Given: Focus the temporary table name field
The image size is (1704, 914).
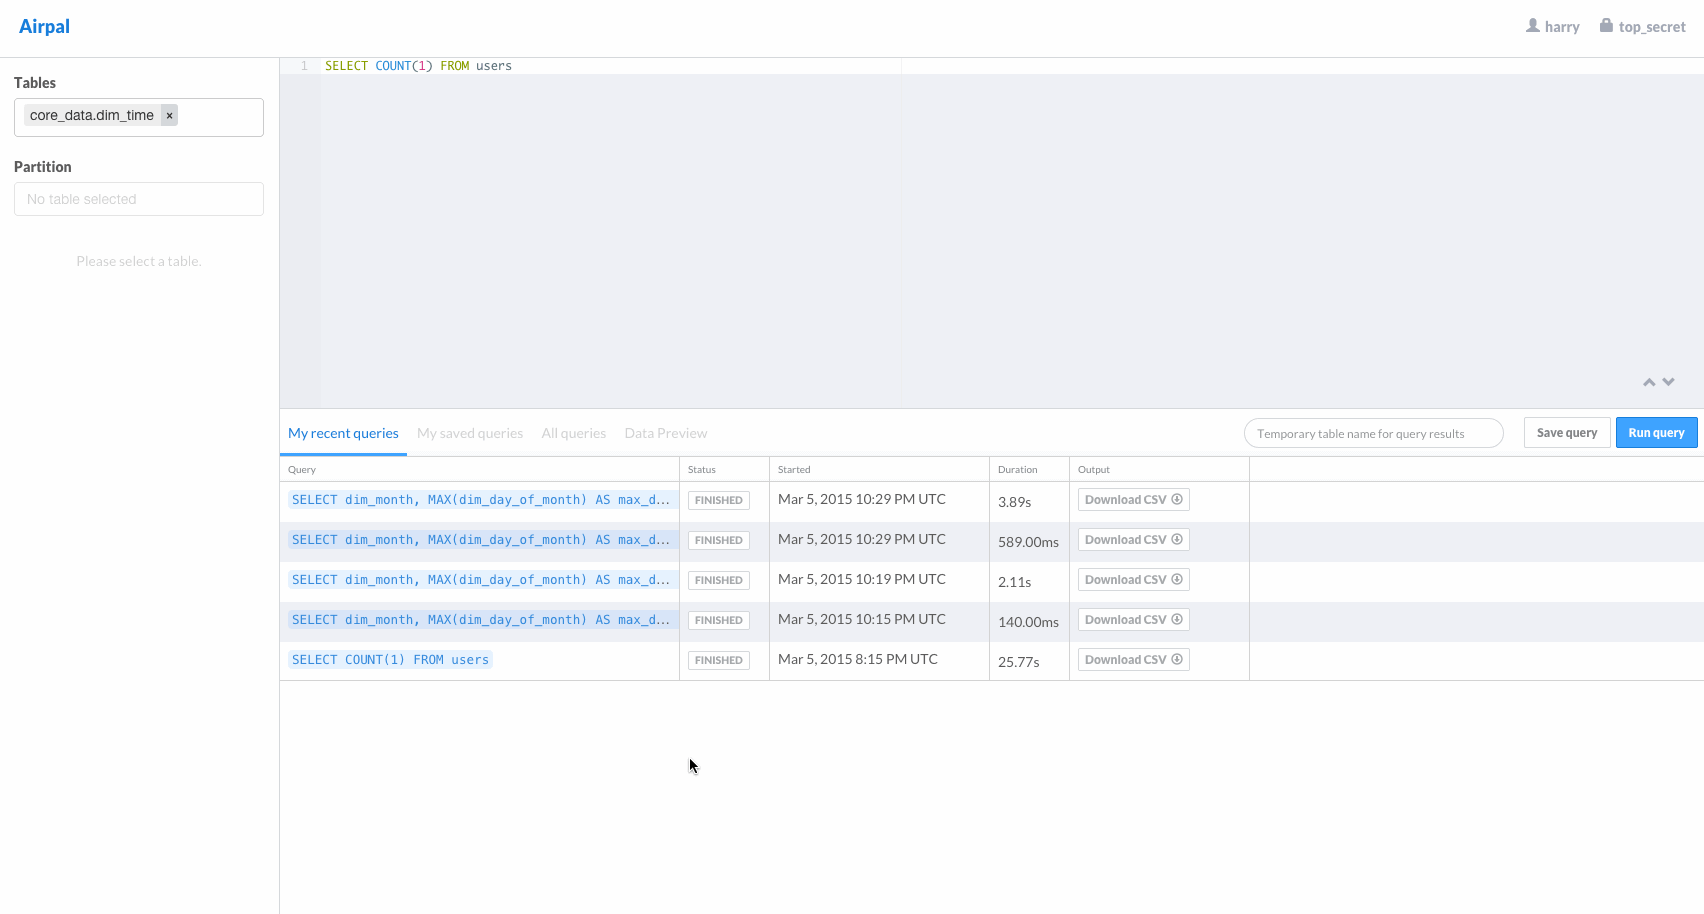Looking at the screenshot, I should [x=1373, y=433].
